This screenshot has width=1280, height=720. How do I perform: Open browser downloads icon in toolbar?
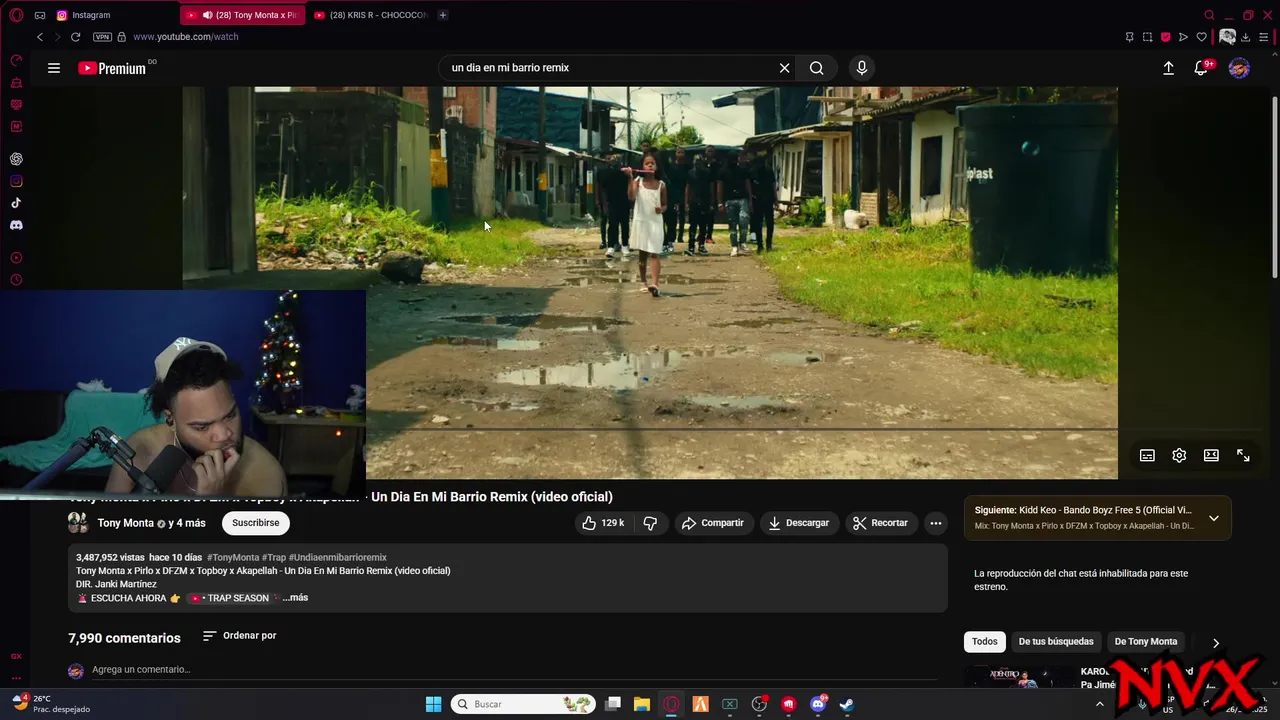(x=1245, y=37)
